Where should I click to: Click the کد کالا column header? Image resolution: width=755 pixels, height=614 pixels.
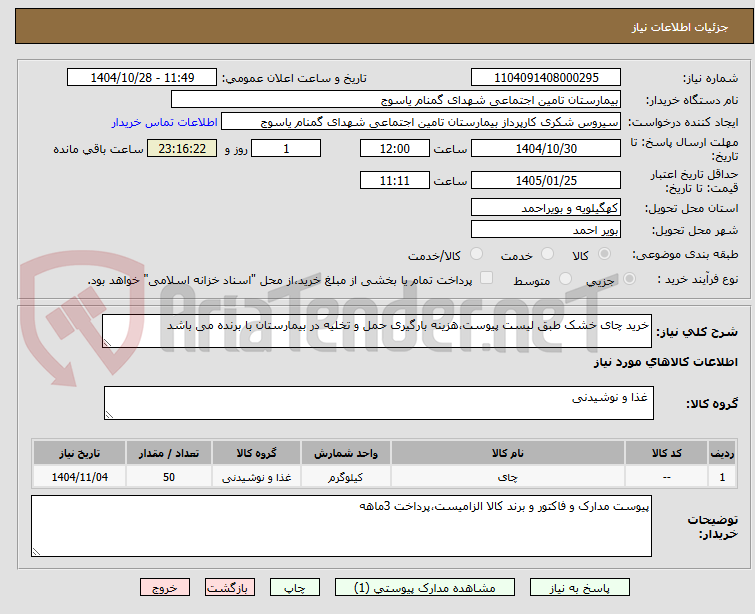[x=666, y=453]
